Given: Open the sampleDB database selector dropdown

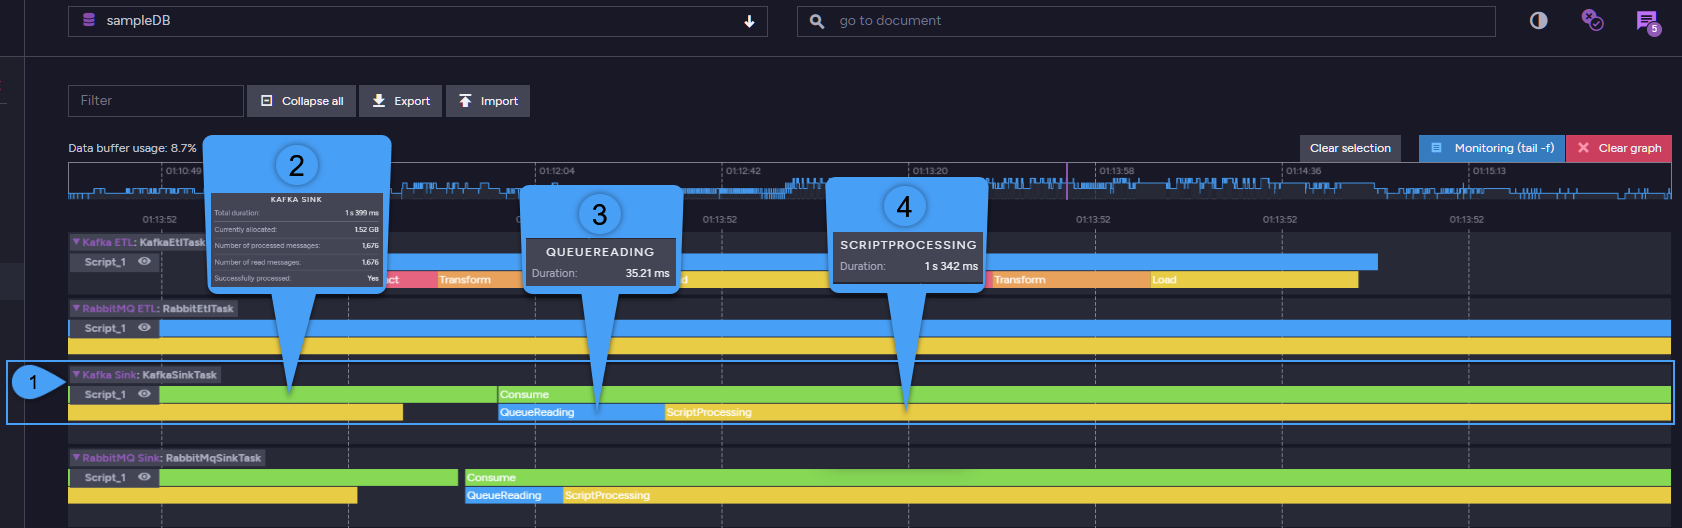Looking at the screenshot, I should 417,21.
